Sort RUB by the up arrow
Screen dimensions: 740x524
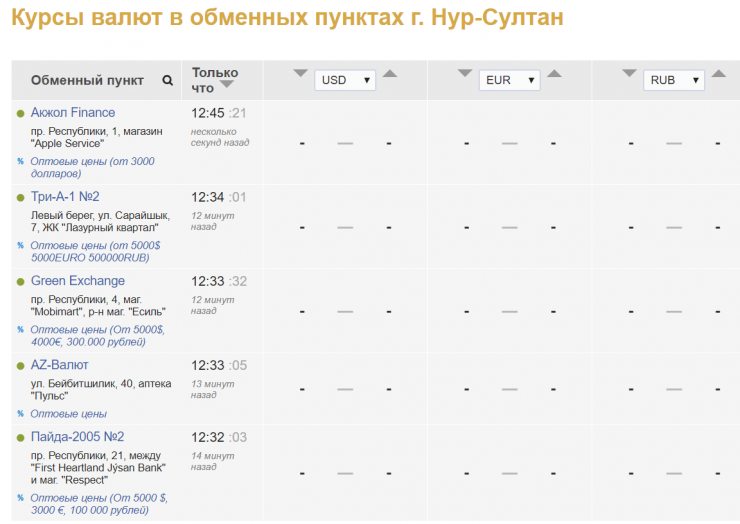[x=718, y=73]
